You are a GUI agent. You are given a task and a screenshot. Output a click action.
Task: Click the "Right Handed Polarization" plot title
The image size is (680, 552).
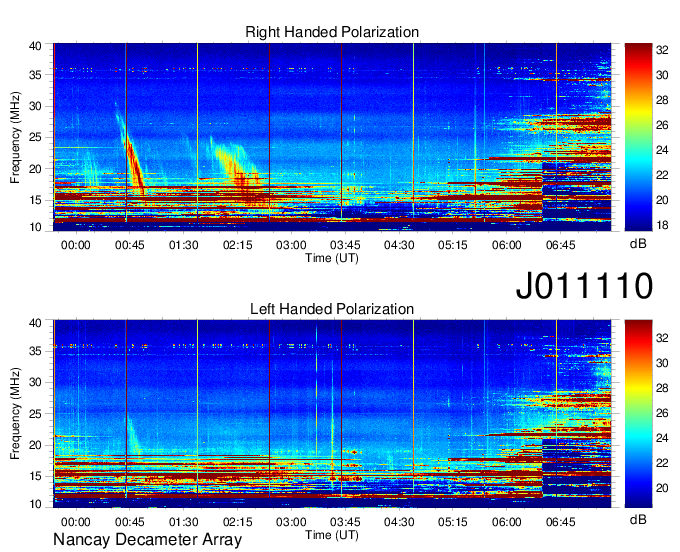tap(332, 32)
